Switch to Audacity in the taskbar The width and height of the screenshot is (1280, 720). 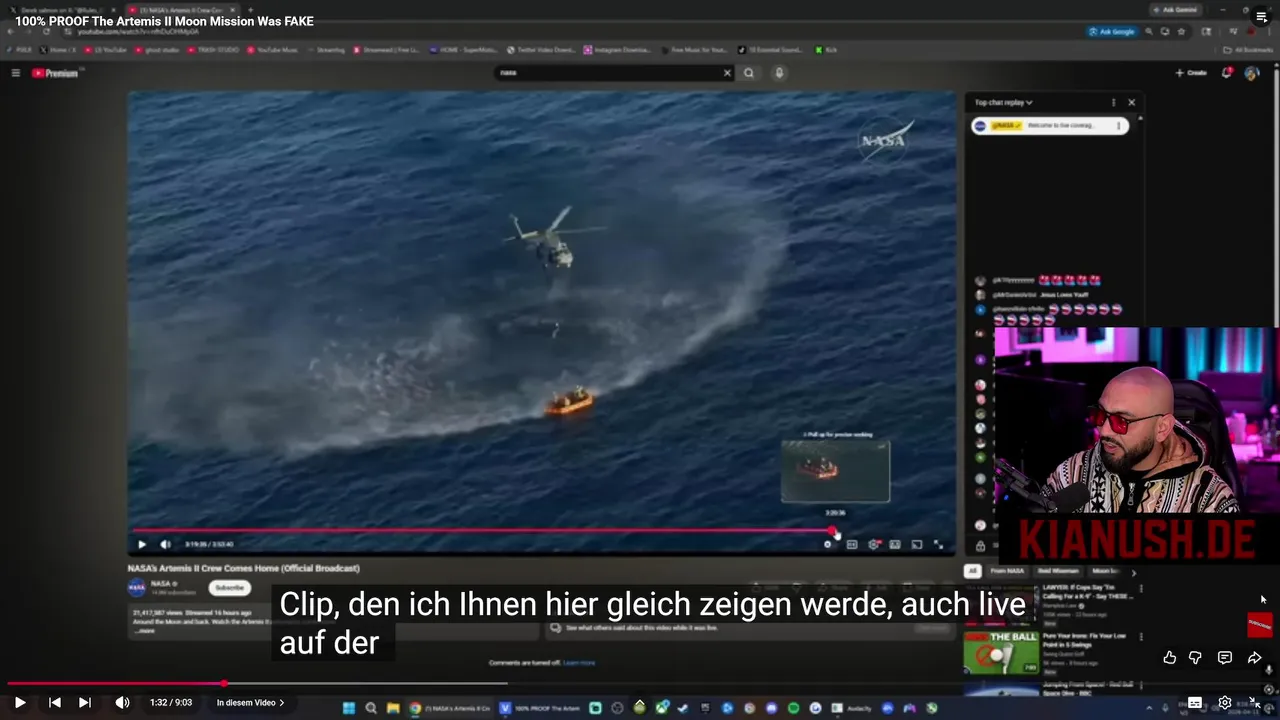click(x=853, y=708)
